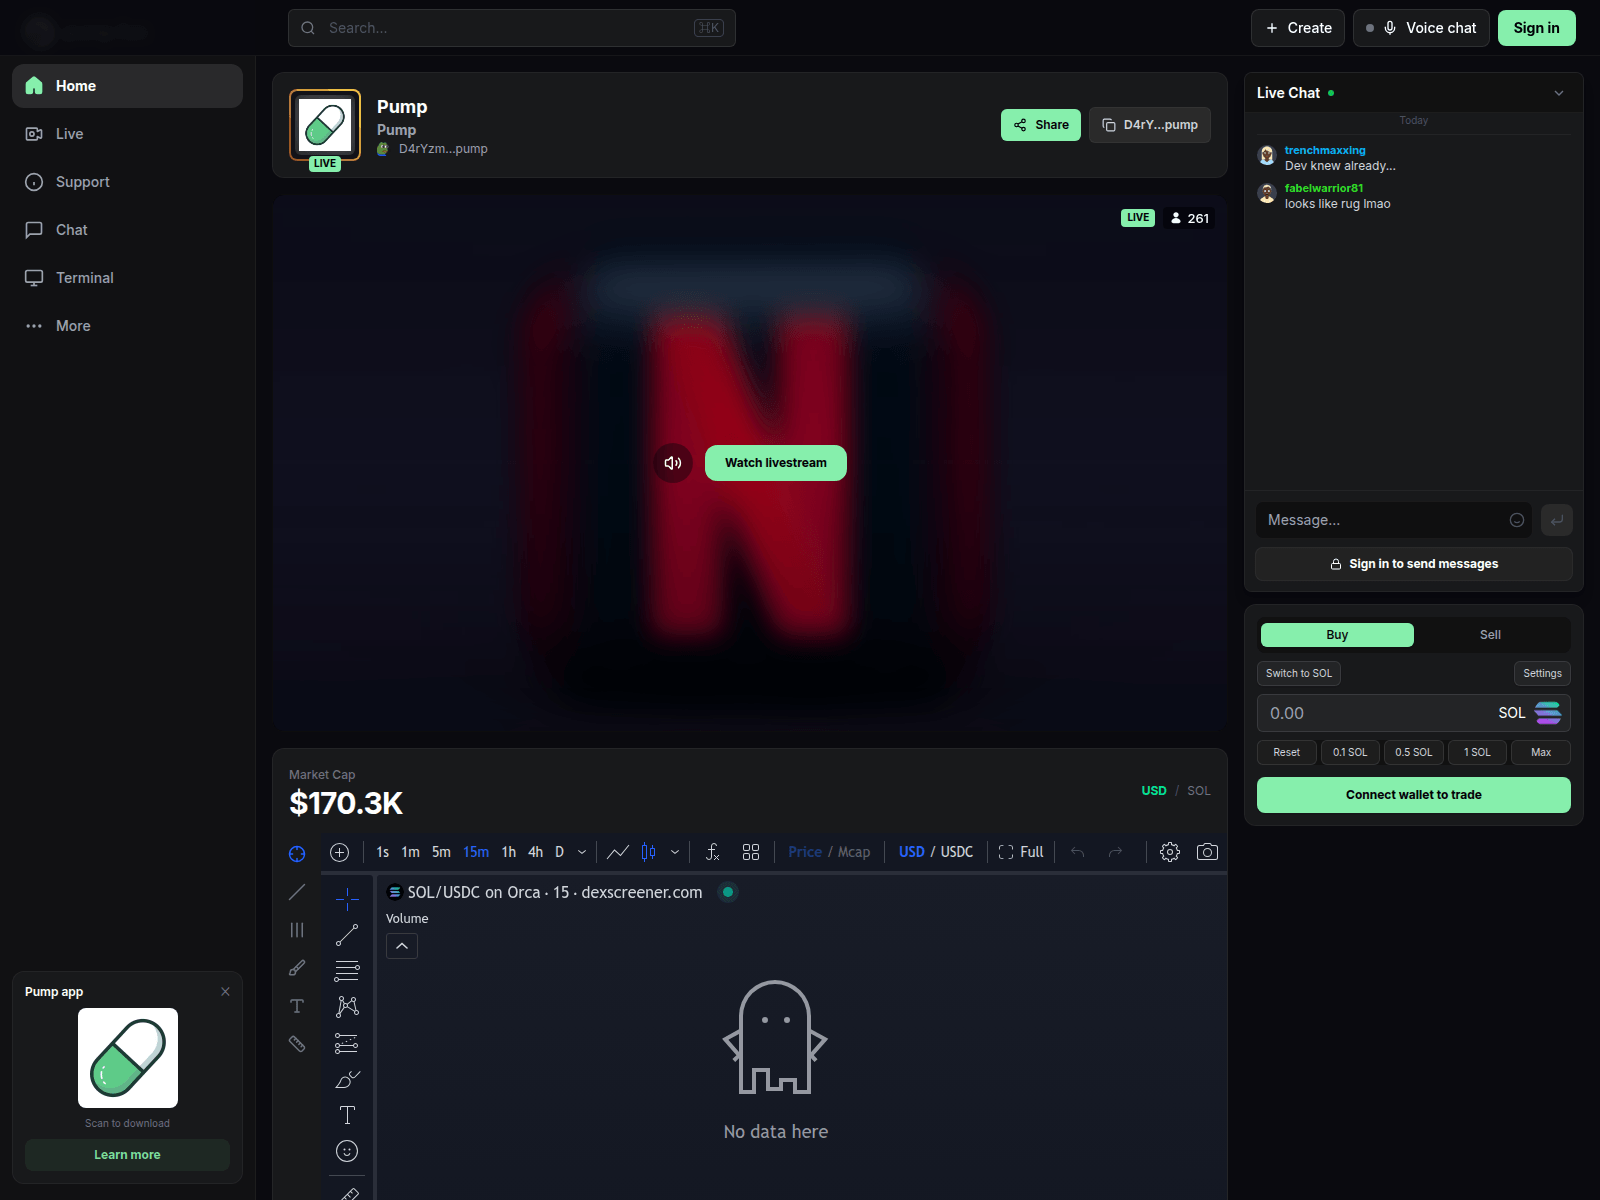Switch market cap display to SOL

click(x=1199, y=791)
